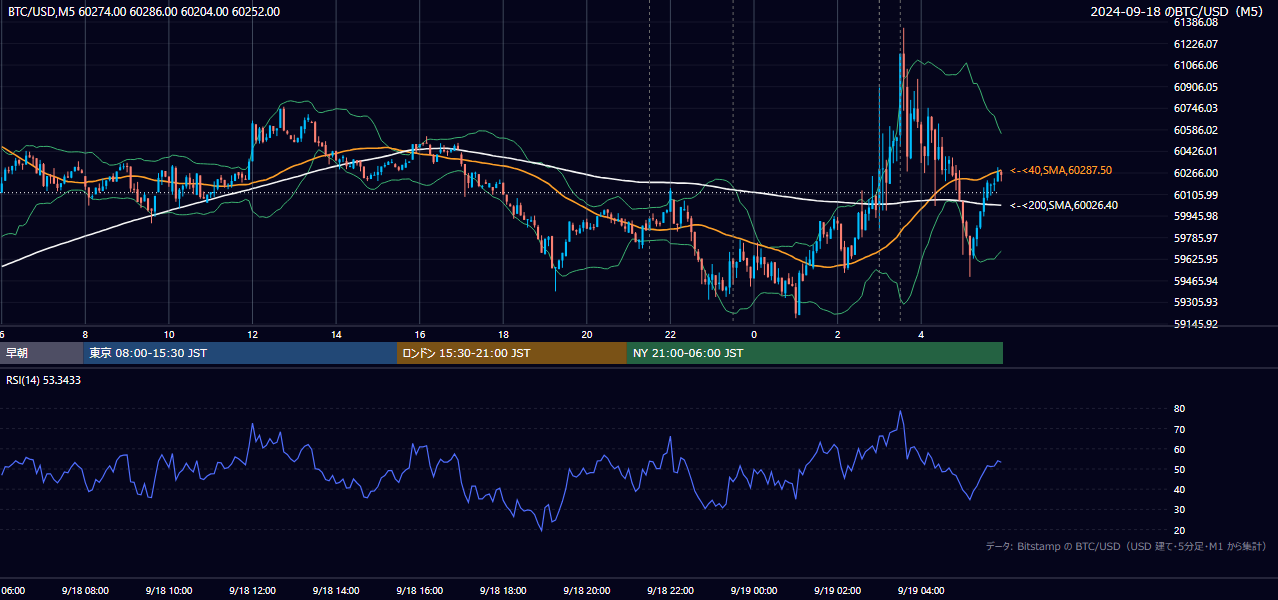Click the 60906.05 price axis label
The width and height of the screenshot is (1278, 600).
[x=1195, y=87]
